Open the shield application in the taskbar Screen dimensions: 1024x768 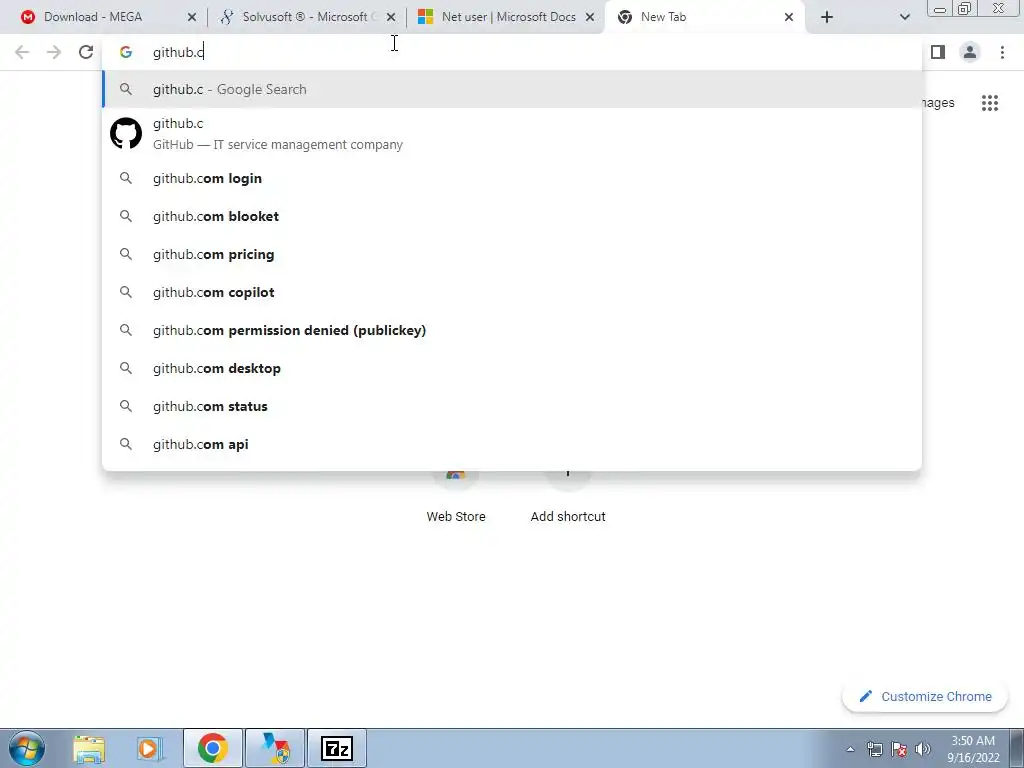coord(276,748)
